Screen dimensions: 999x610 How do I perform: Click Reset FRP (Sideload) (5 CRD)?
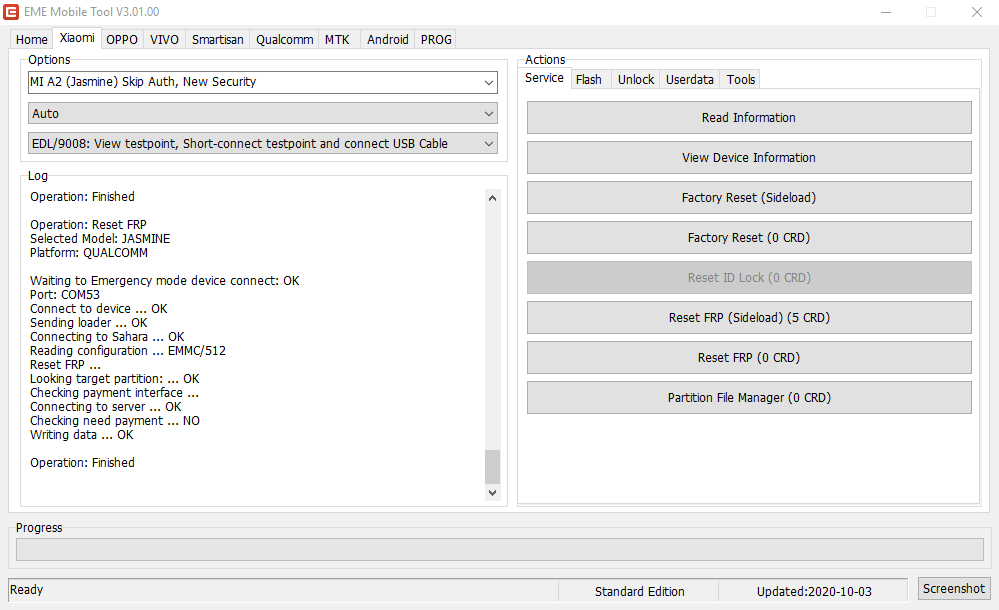coord(749,317)
